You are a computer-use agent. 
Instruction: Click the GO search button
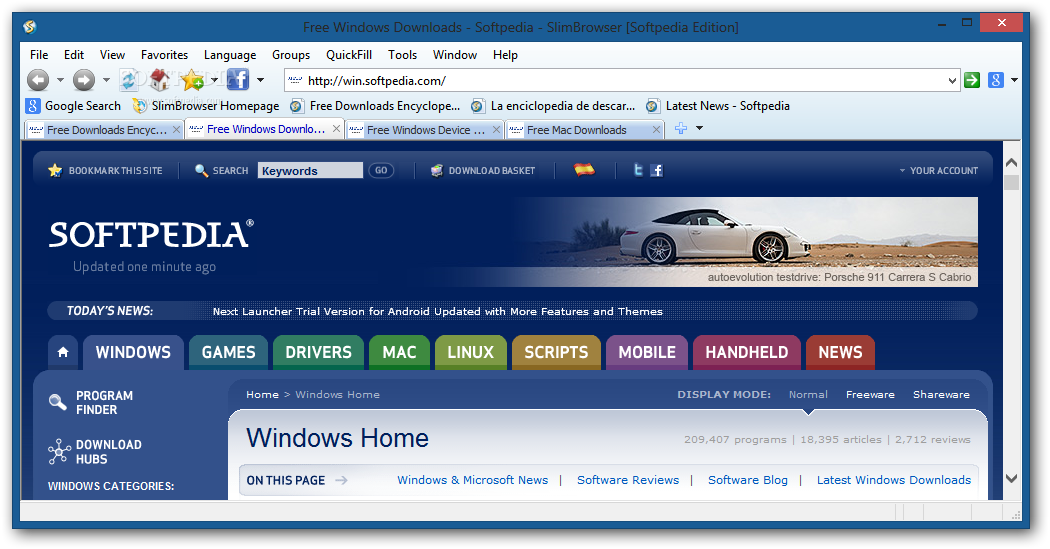381,171
